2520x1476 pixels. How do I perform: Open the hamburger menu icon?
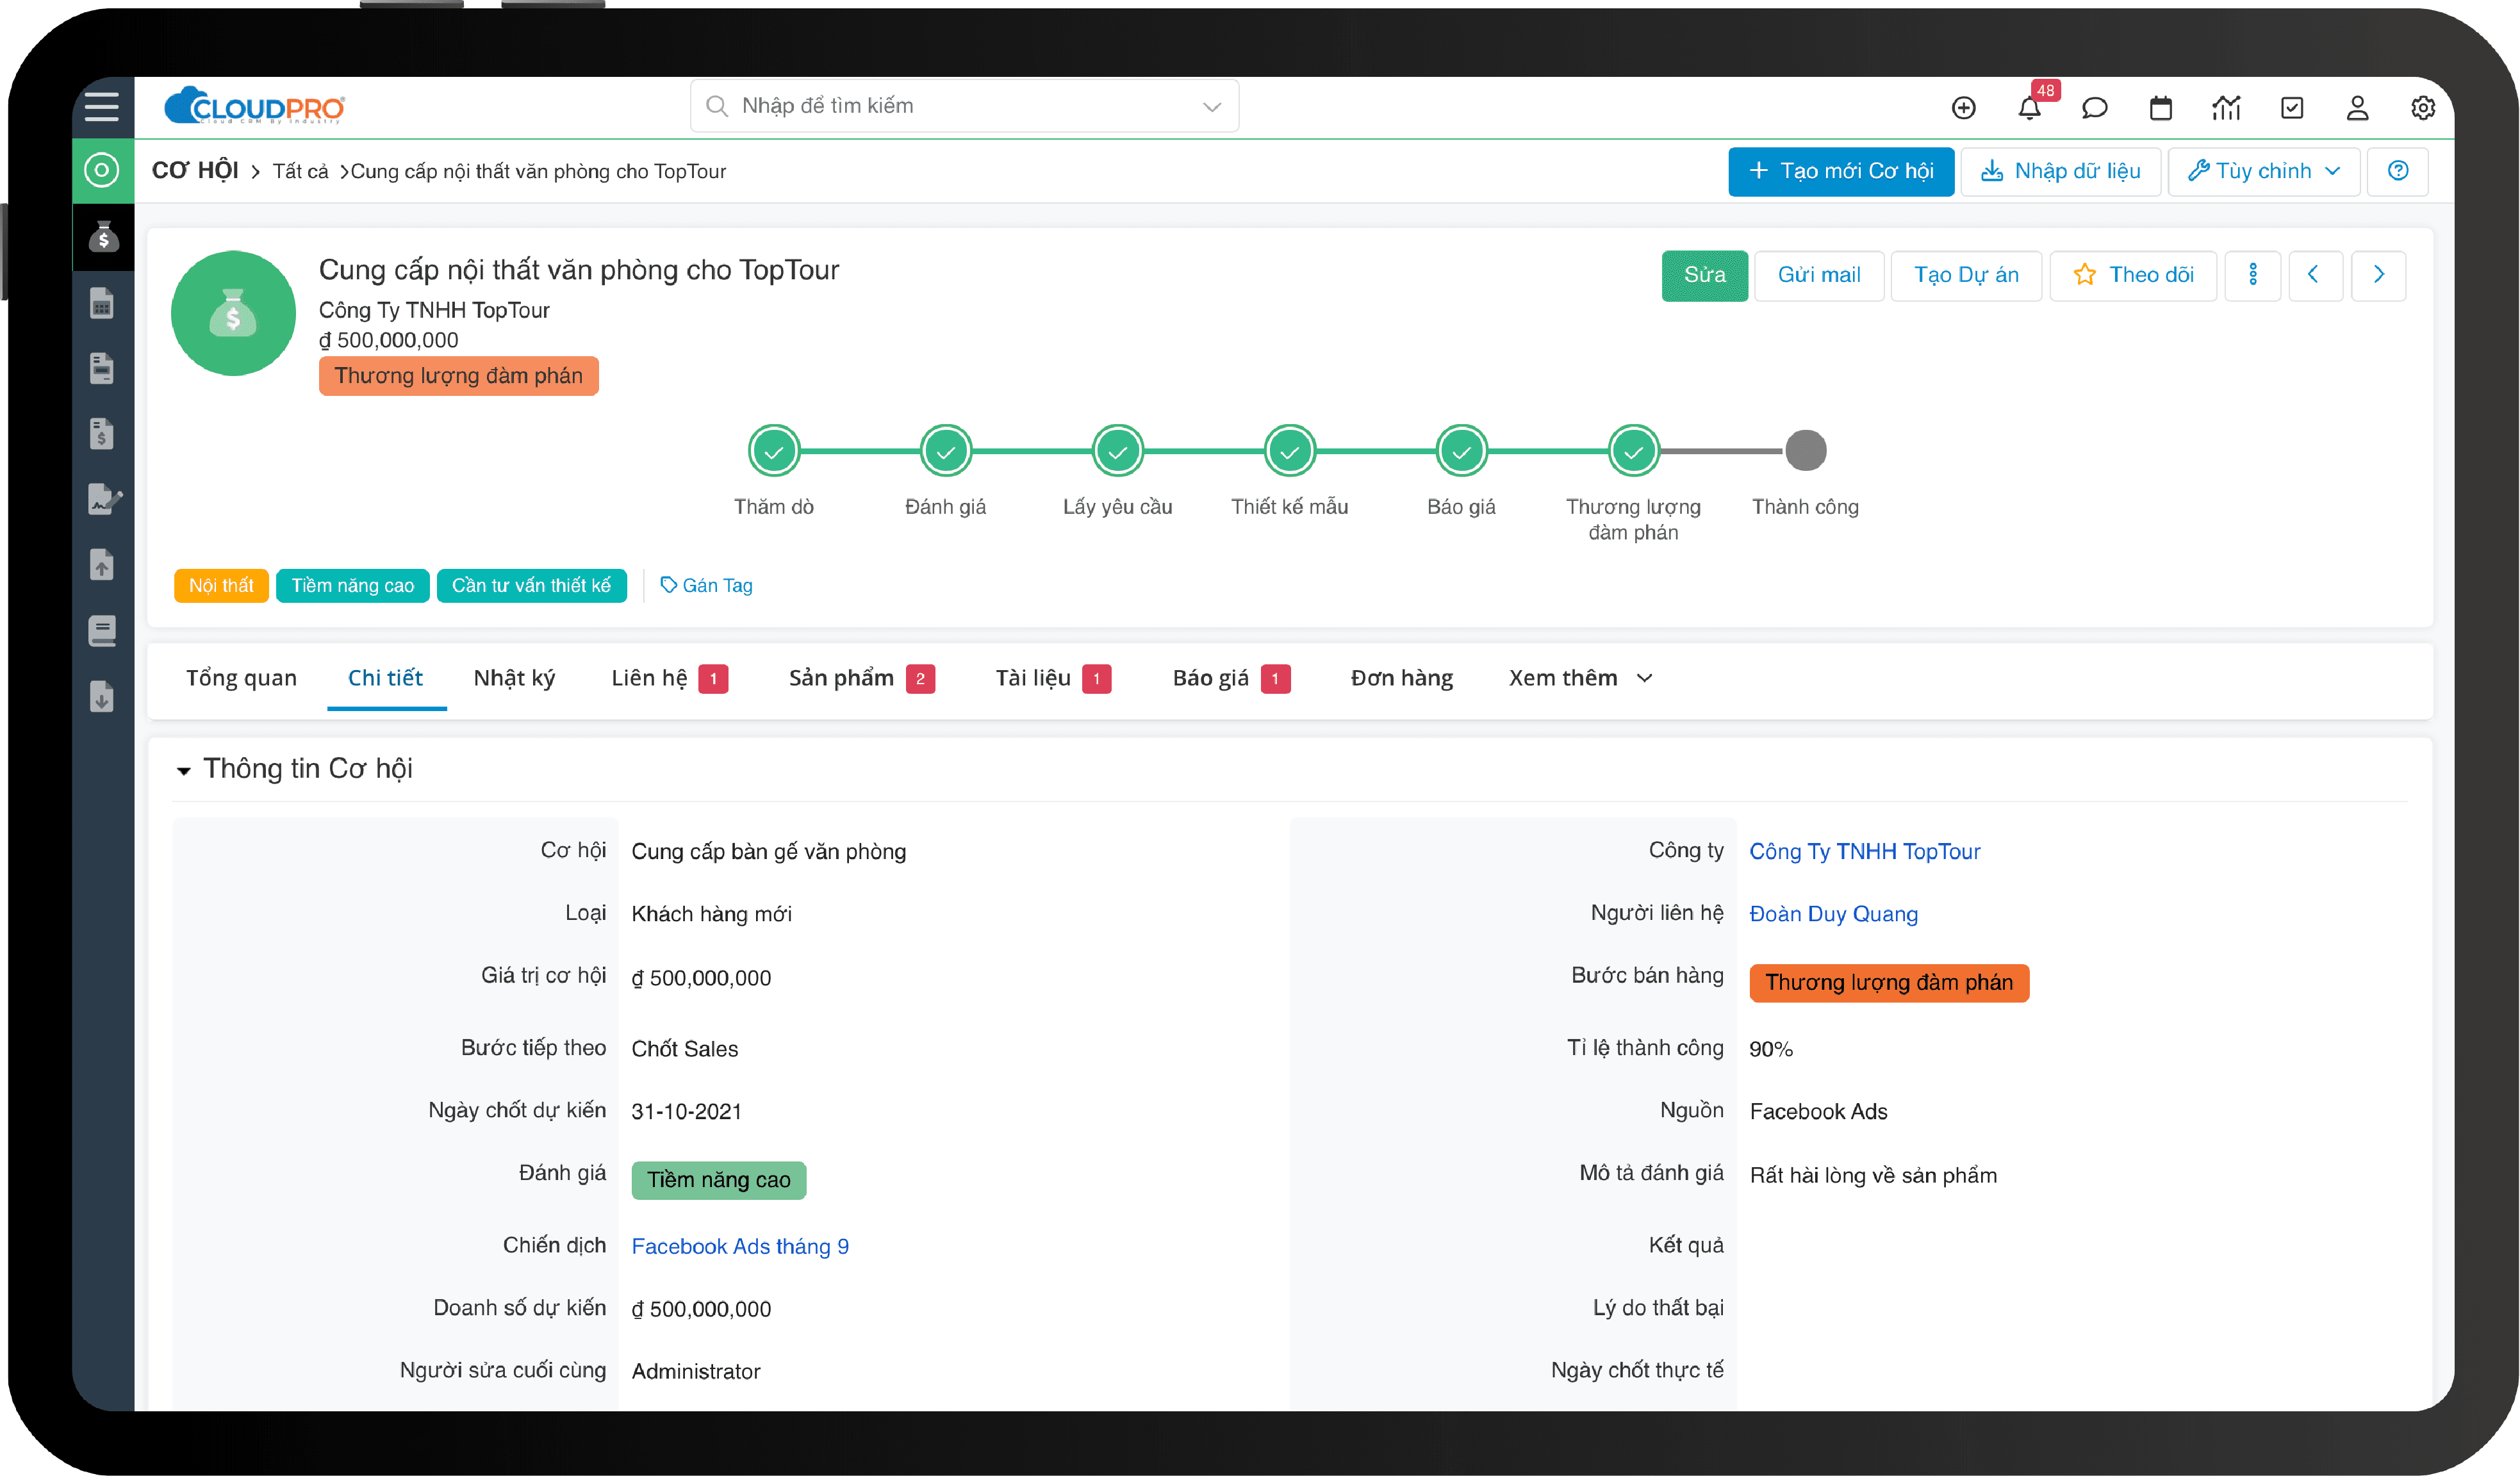click(102, 107)
